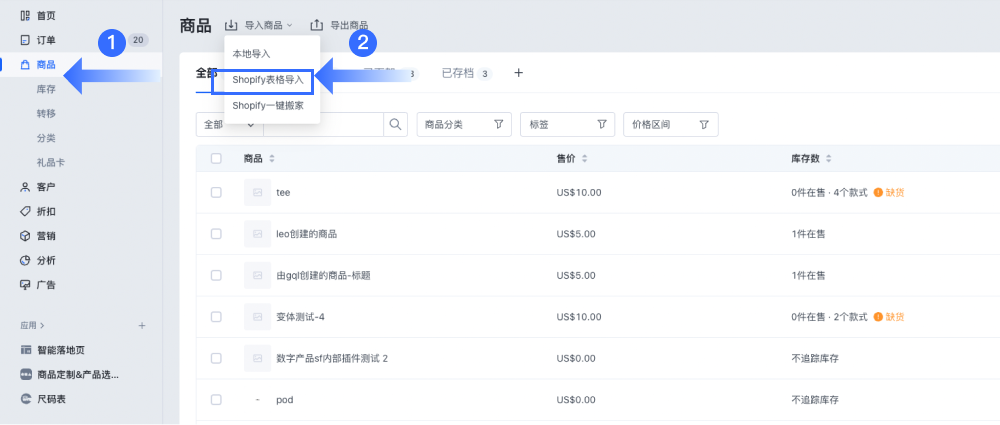This screenshot has height=425, width=1000.
Task: Select checkbox for leo创建的商品 row
Action: coord(216,234)
